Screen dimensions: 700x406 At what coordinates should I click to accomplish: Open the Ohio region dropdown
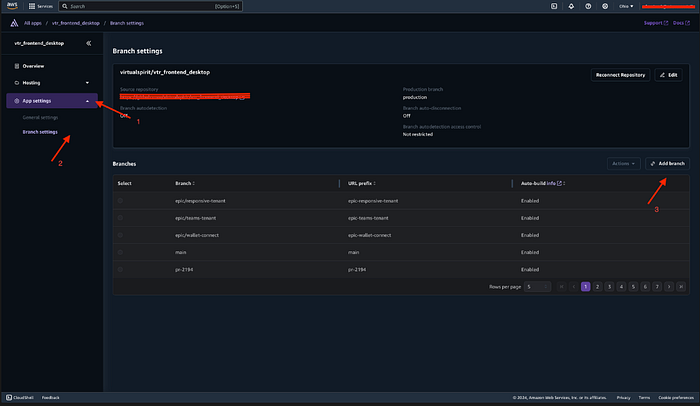click(x=626, y=6)
